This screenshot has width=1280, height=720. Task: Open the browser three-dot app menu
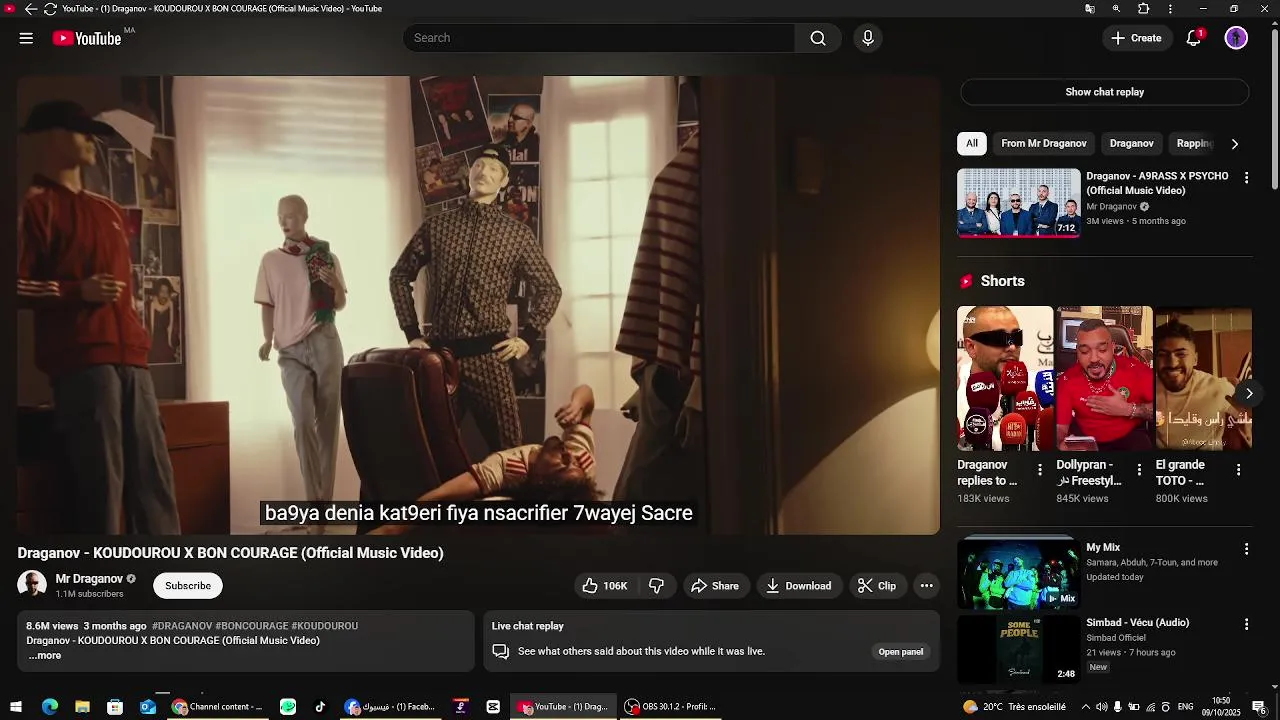pyautogui.click(x=1170, y=9)
